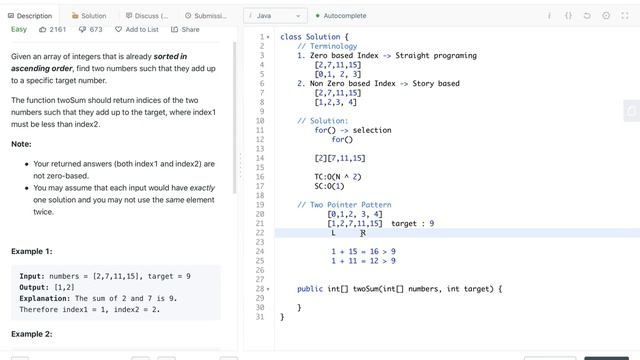The height and width of the screenshot is (360, 640).
Task: Open the Java language dropdown
Action: tap(276, 16)
